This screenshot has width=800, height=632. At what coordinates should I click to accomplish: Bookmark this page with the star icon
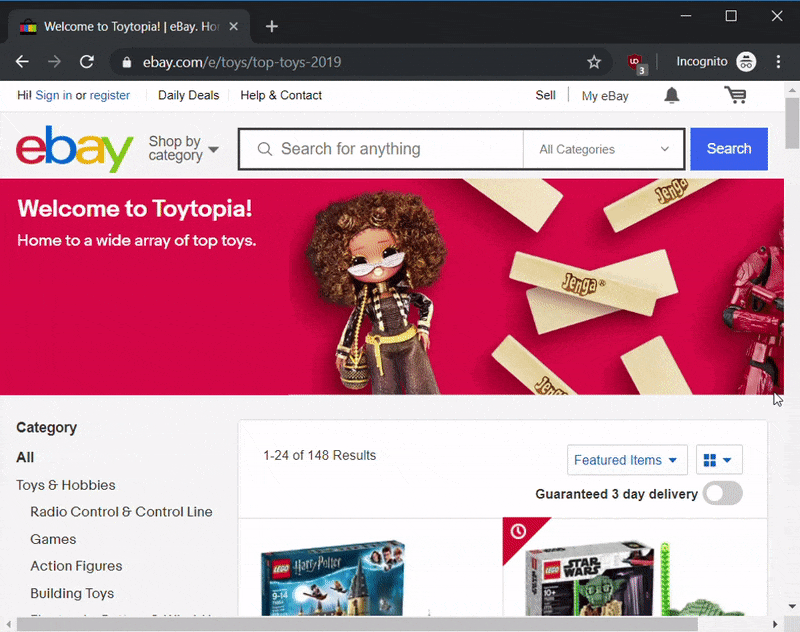click(594, 62)
